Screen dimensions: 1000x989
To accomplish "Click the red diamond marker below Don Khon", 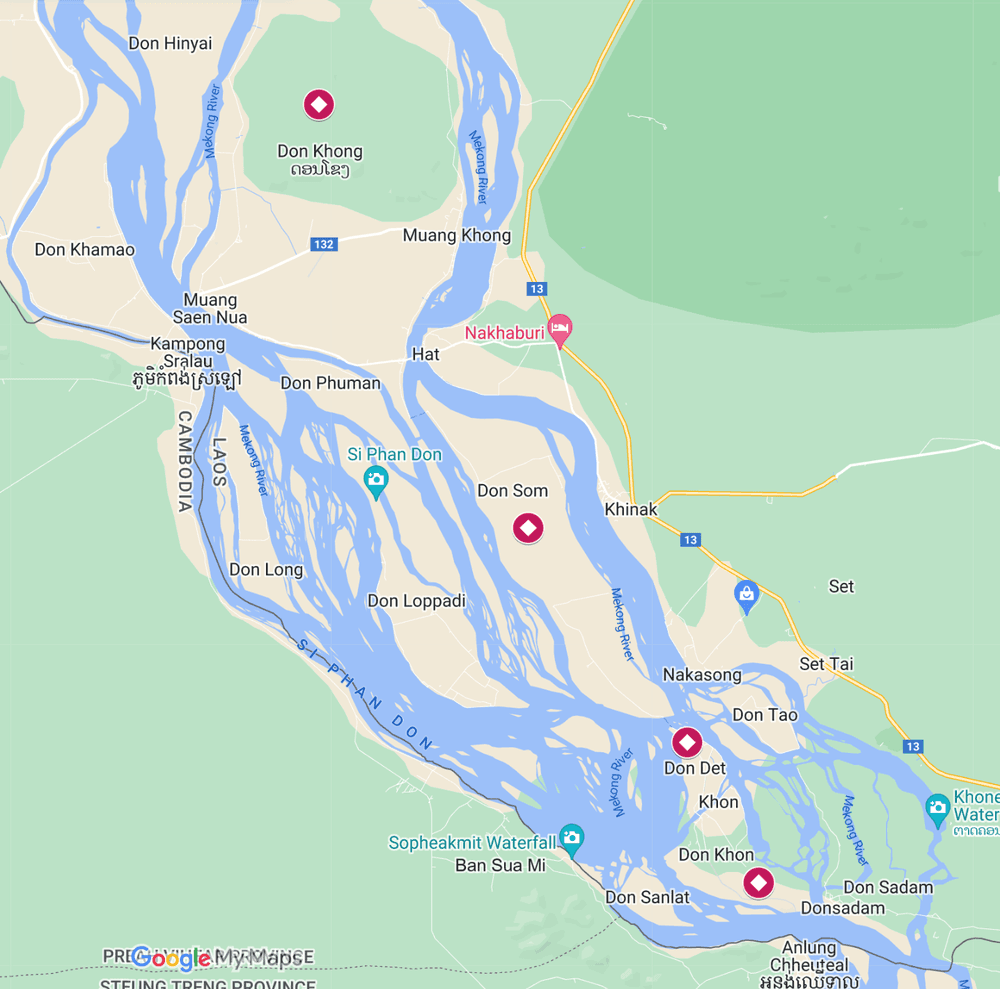I will [758, 883].
